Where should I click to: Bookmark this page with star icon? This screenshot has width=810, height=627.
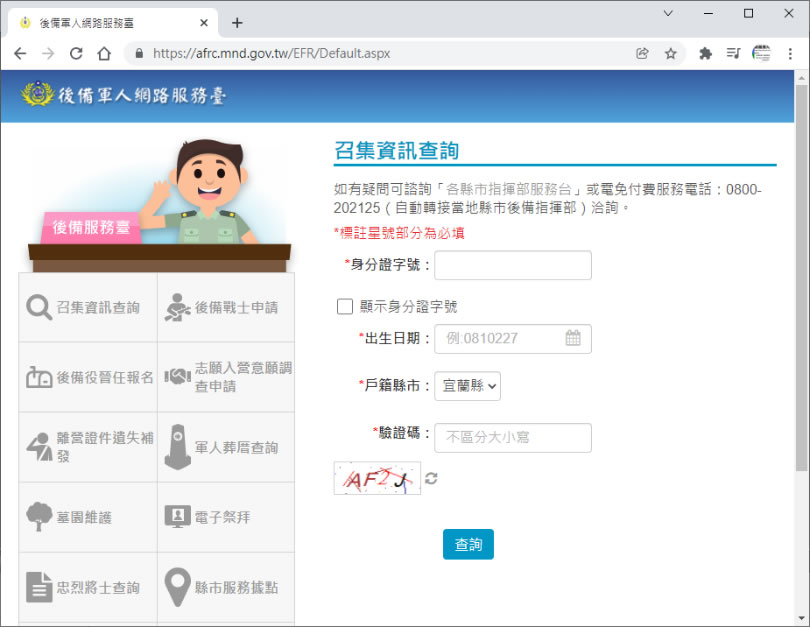click(x=671, y=54)
